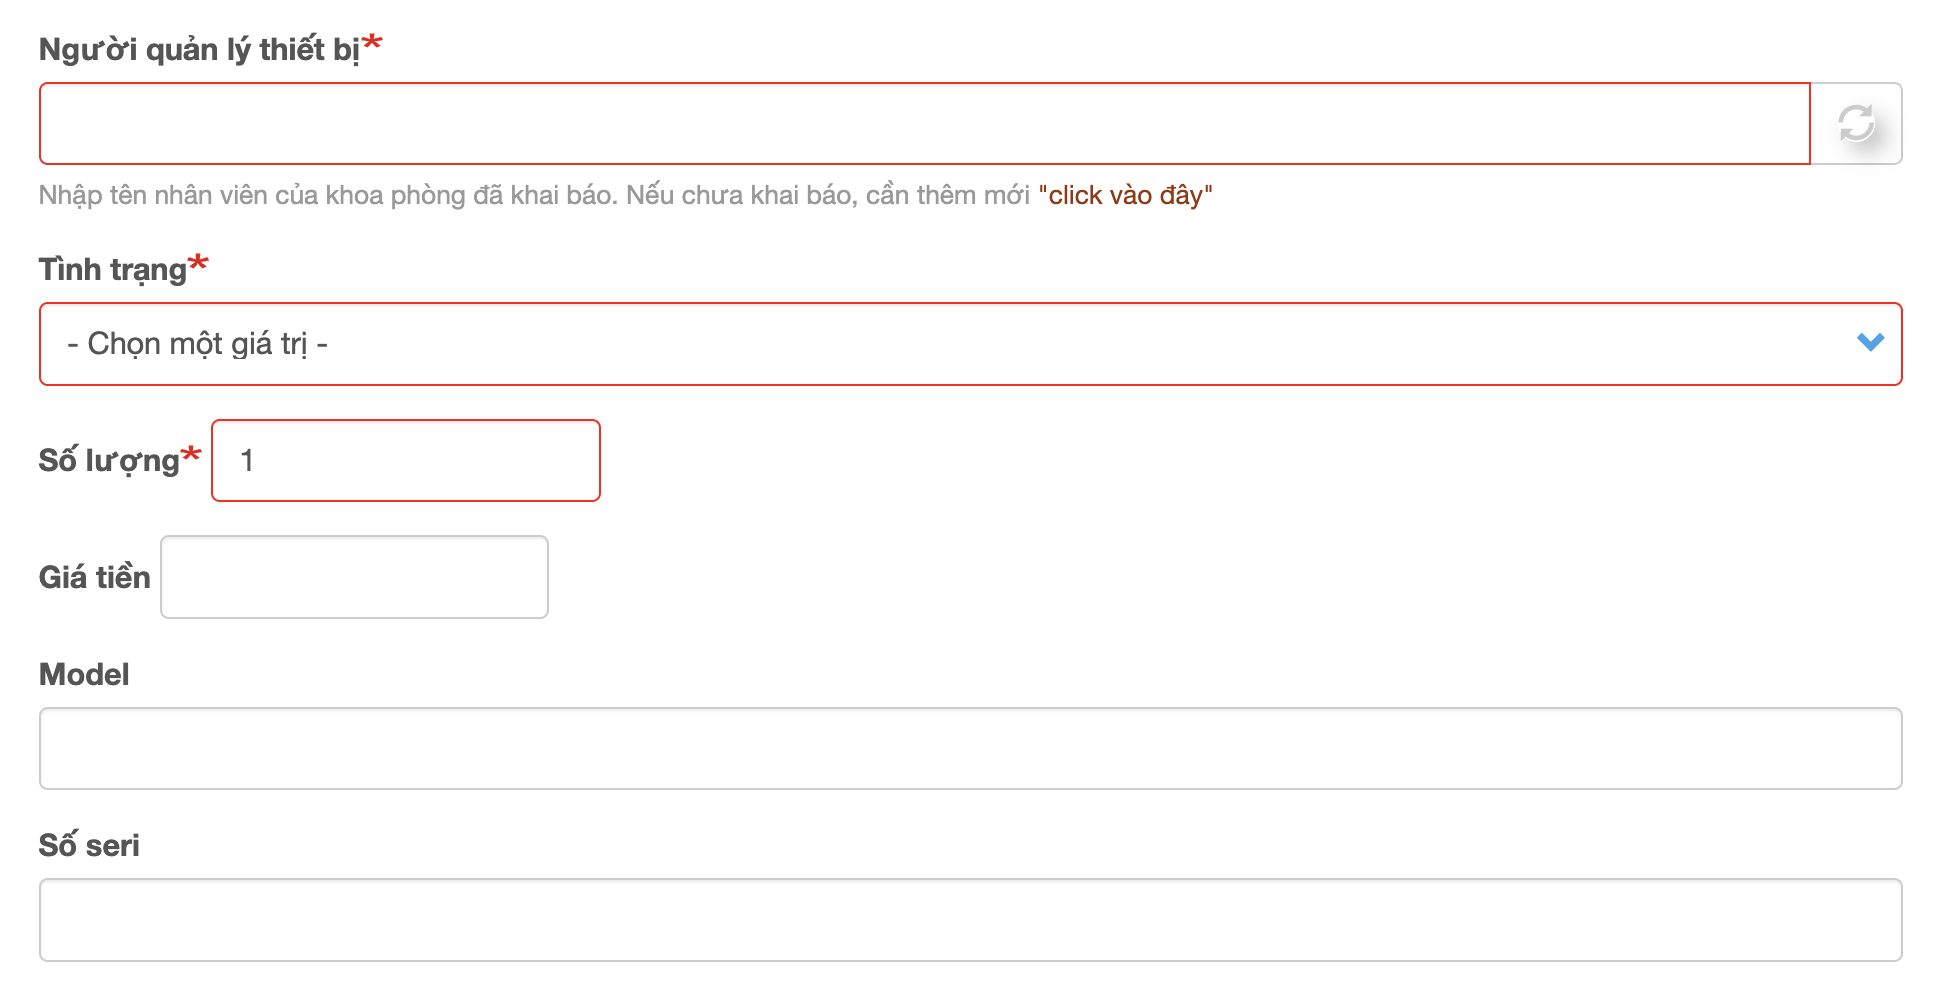Click the 'Người quản lý thiết bị' label
Screen dimensions: 1944x990
point(198,50)
